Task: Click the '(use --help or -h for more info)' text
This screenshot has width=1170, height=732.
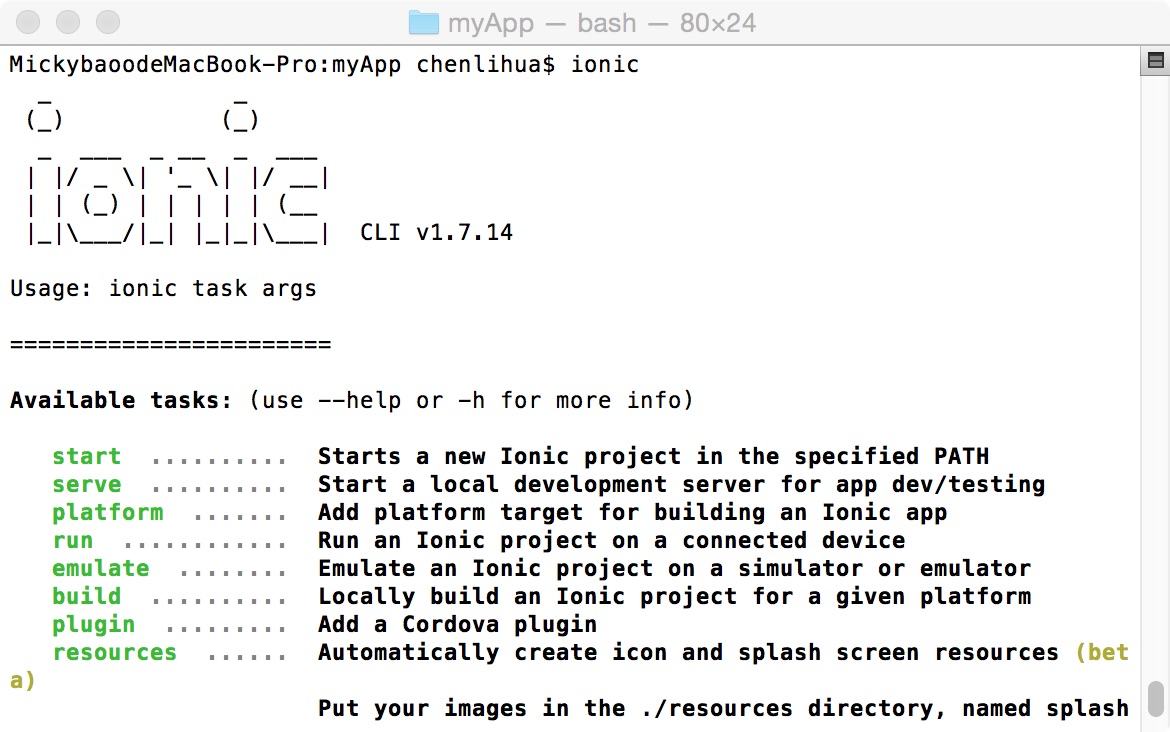Action: tap(471, 401)
